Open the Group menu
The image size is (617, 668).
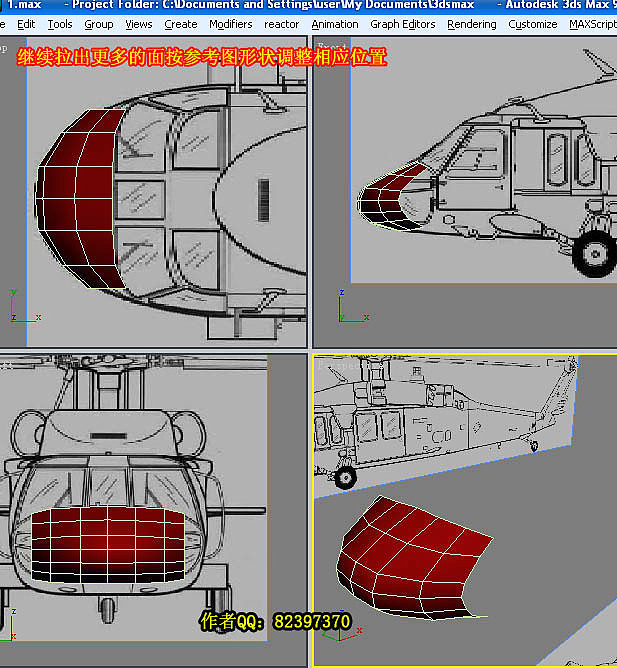(x=99, y=25)
